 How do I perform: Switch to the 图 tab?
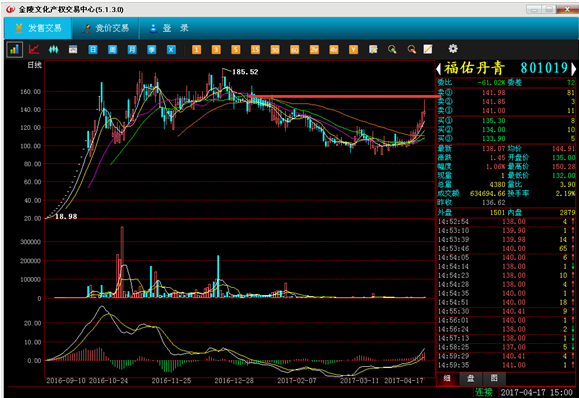tap(494, 378)
